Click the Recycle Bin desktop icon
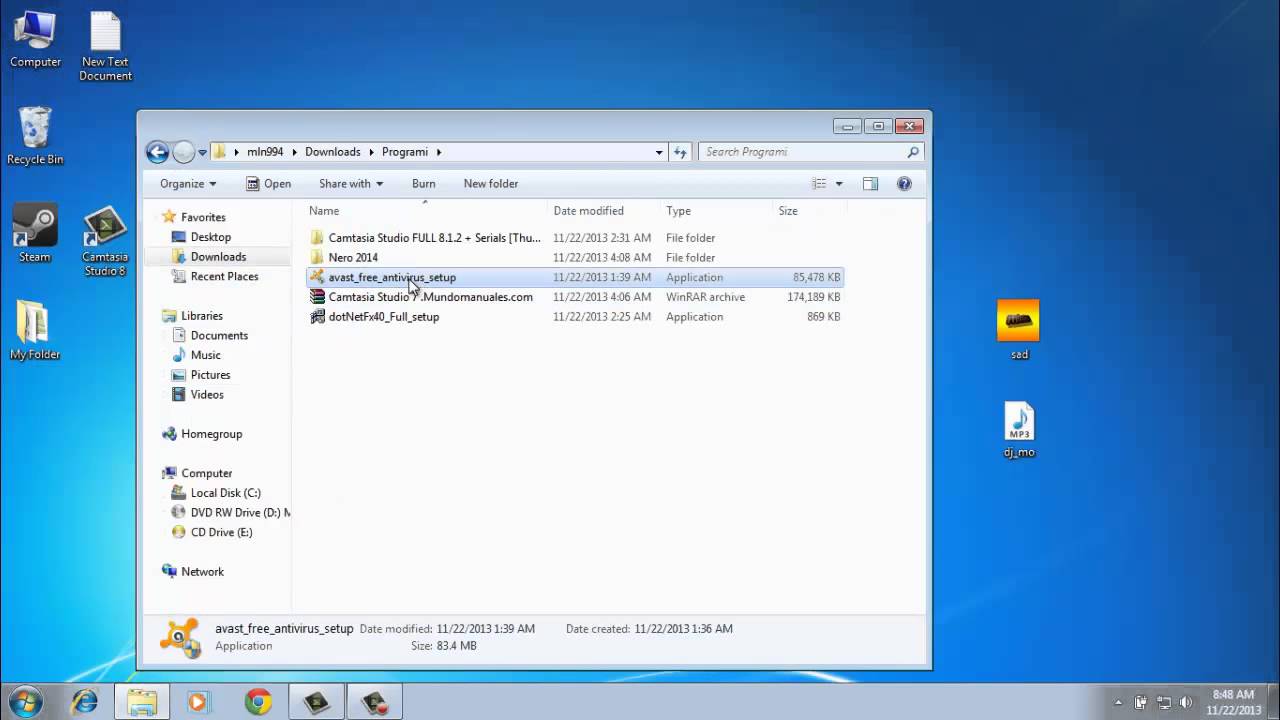This screenshot has height=720, width=1280. (35, 136)
